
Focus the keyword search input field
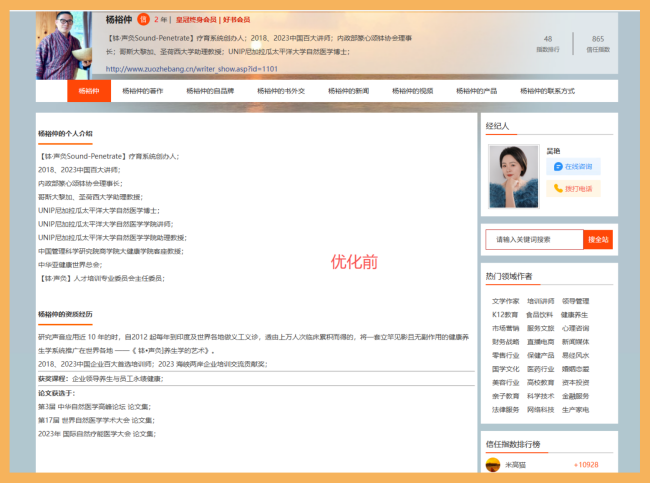(x=533, y=240)
